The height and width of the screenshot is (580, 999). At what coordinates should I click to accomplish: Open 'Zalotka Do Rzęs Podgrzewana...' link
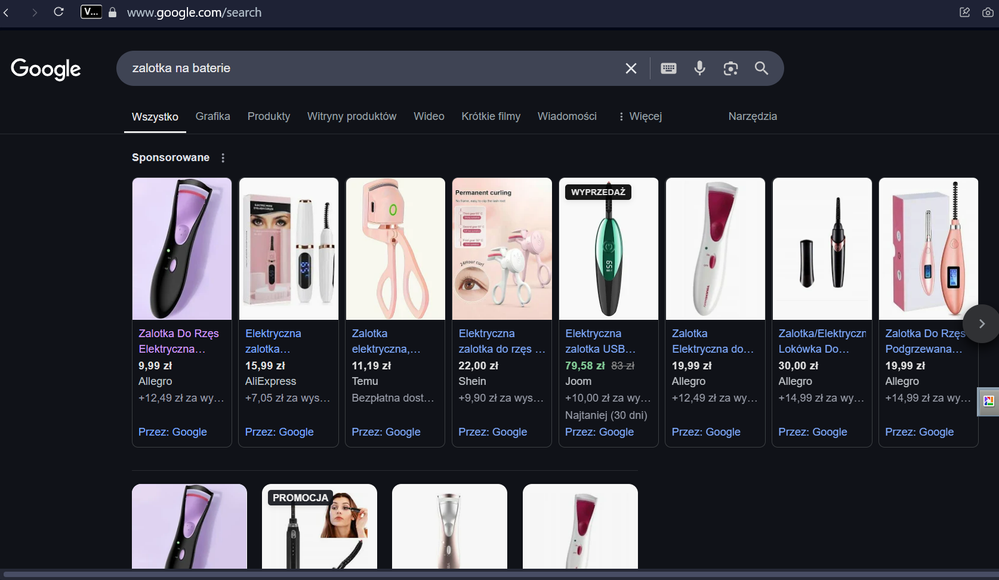tap(925, 341)
